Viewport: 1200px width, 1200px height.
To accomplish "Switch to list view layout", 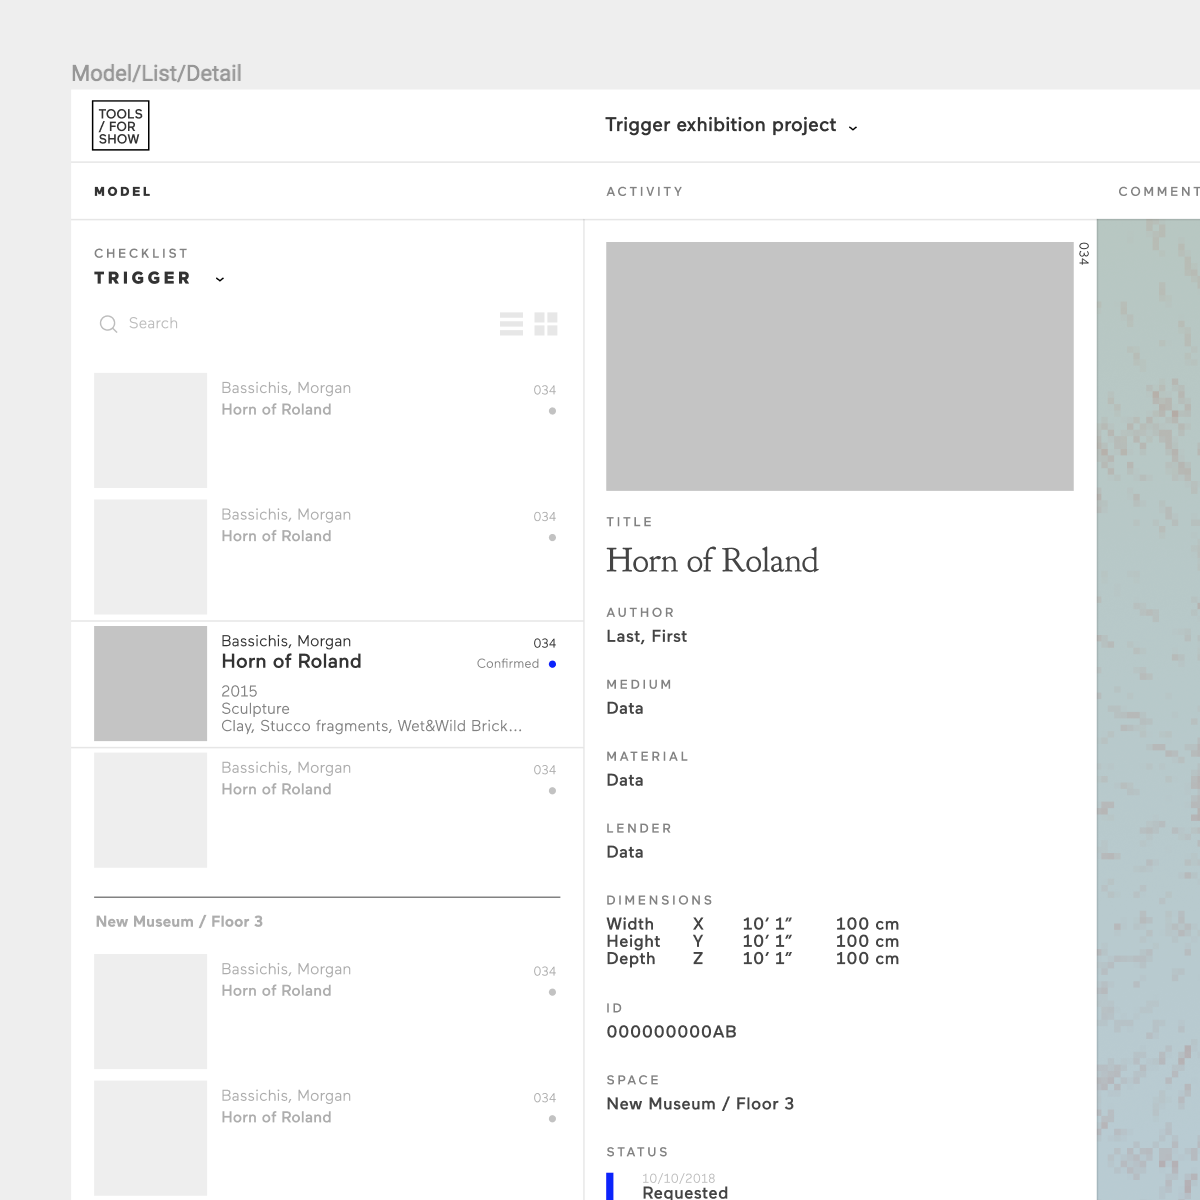I will (511, 324).
